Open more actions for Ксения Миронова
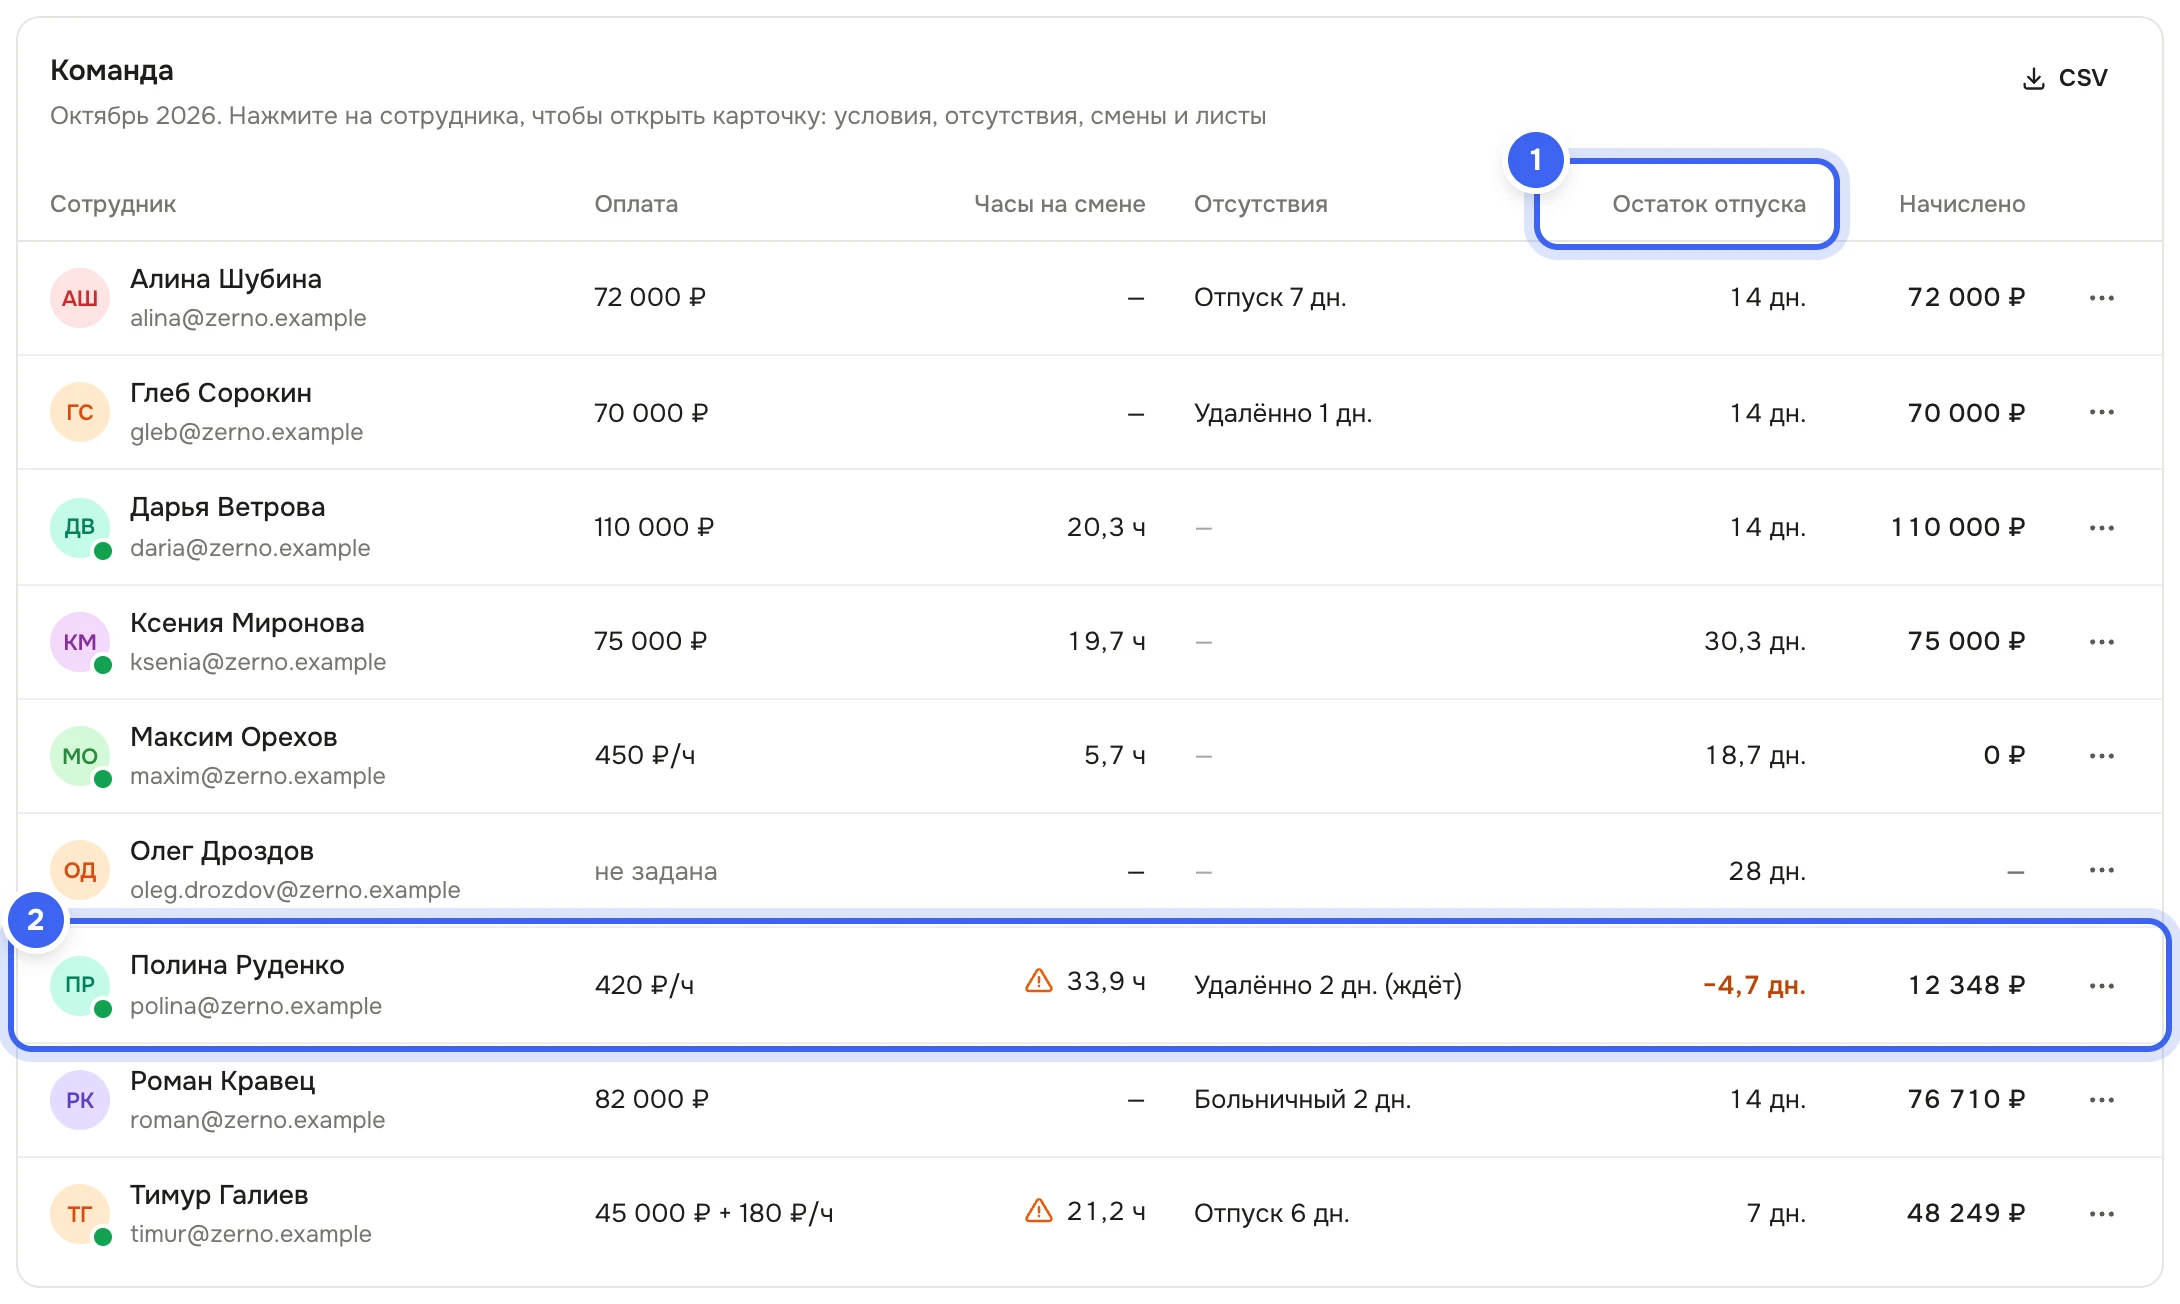Viewport: 2180px width, 1304px height. click(2101, 641)
